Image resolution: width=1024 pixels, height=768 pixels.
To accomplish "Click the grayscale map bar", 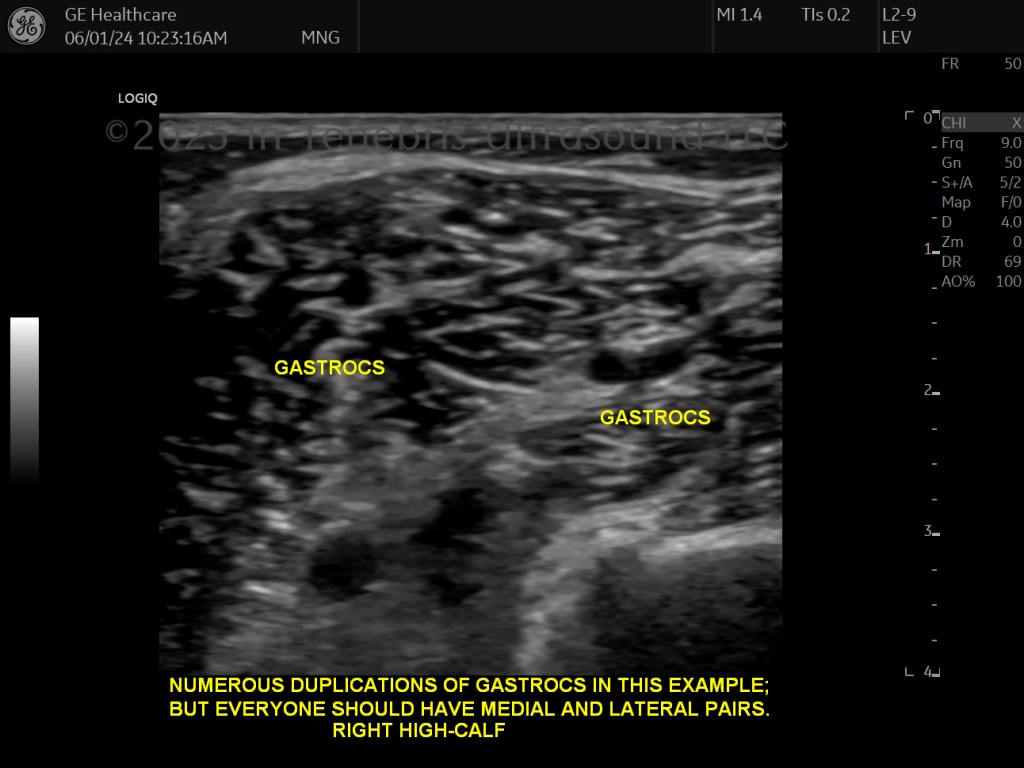I will (x=24, y=400).
